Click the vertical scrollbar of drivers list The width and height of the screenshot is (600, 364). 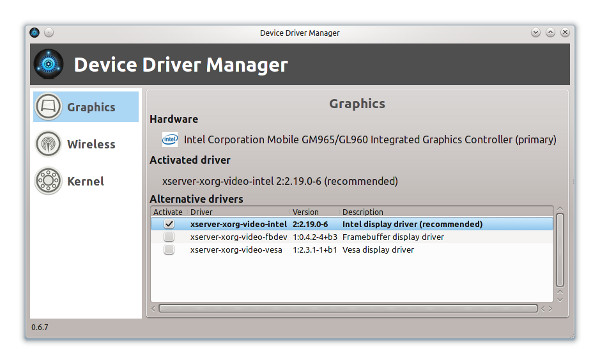point(560,250)
